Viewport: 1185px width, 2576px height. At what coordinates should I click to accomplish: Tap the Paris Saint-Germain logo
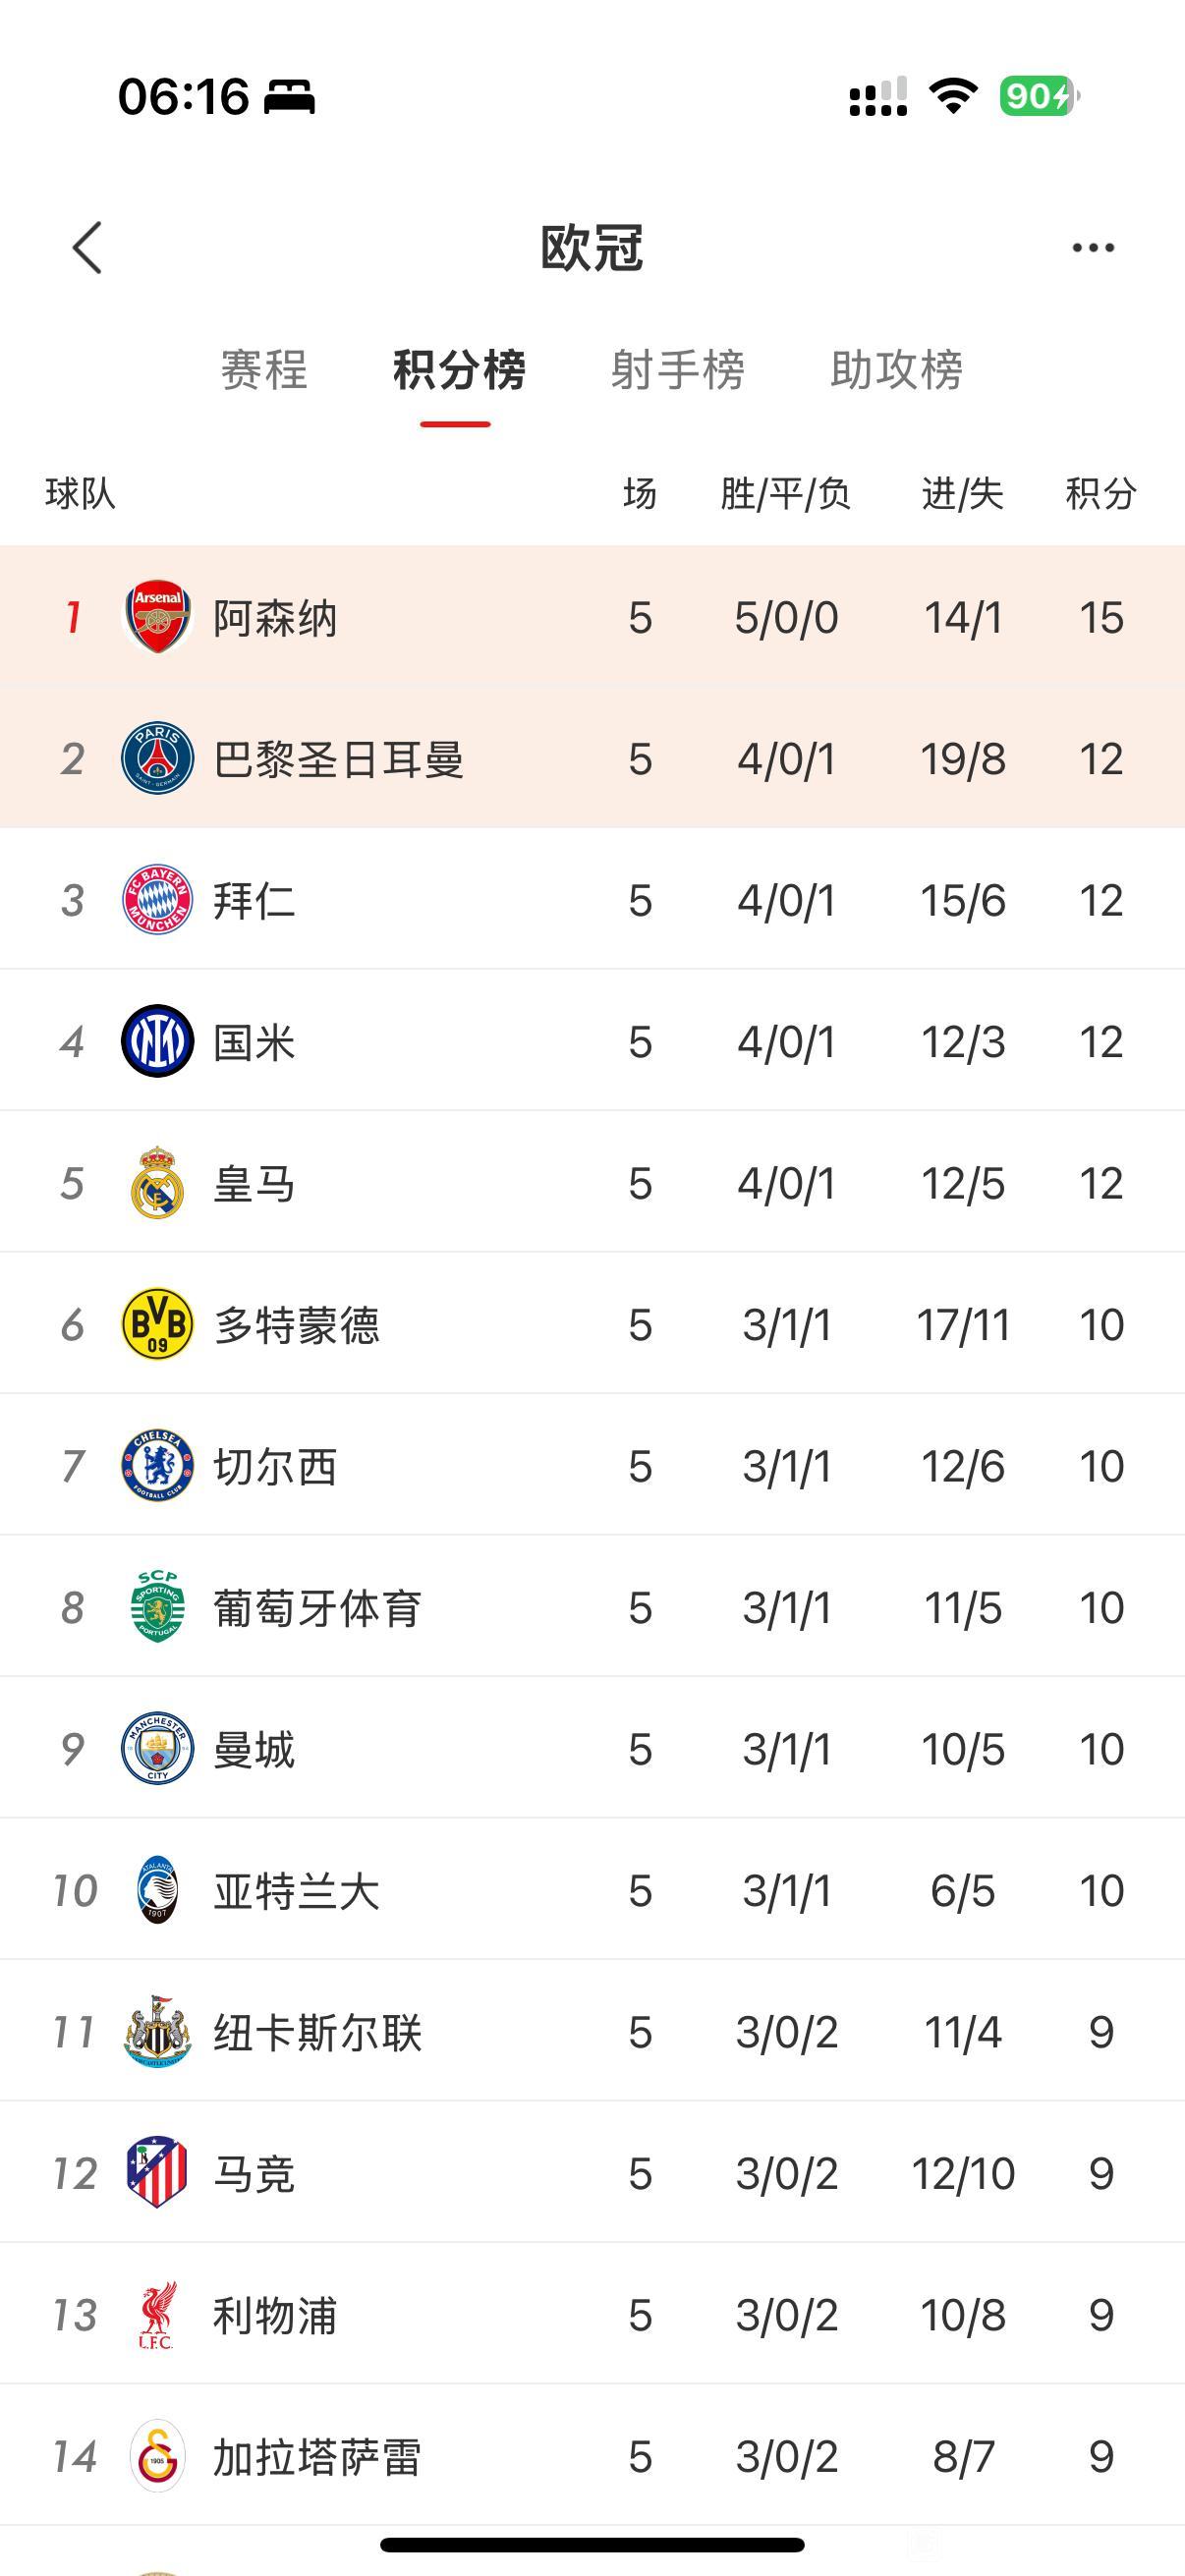point(157,759)
